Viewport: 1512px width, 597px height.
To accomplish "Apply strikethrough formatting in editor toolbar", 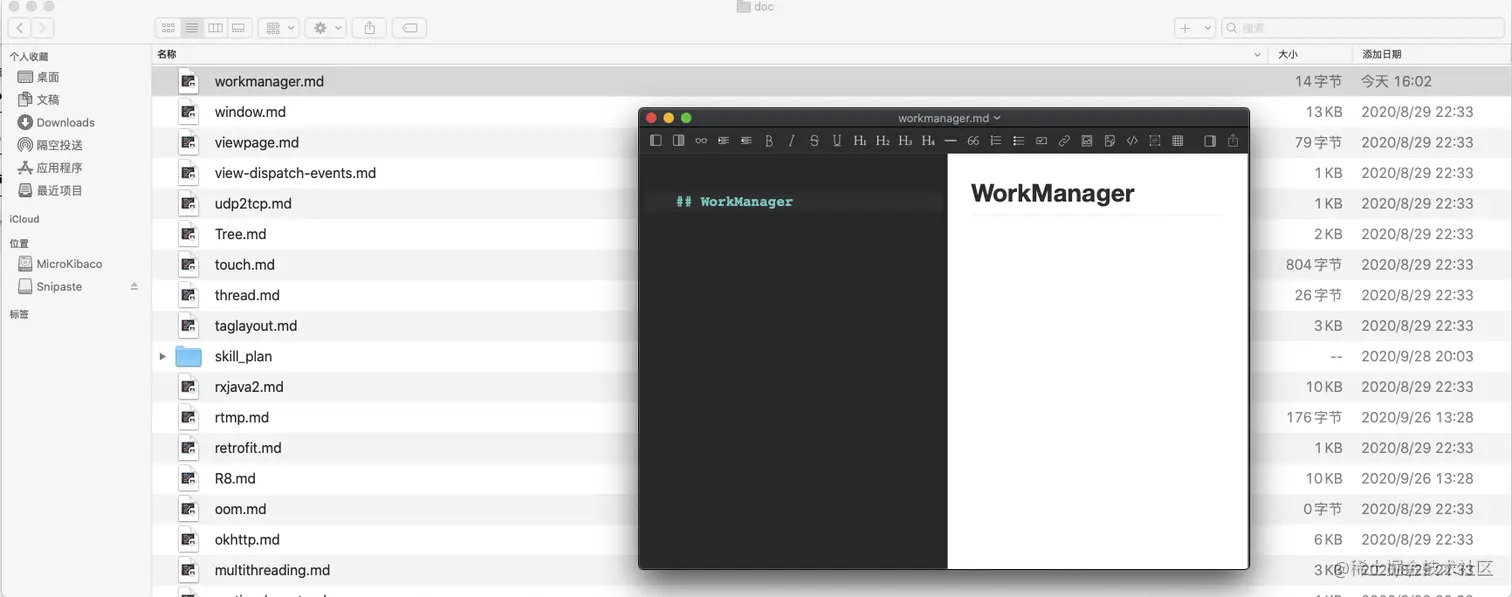I will [814, 141].
